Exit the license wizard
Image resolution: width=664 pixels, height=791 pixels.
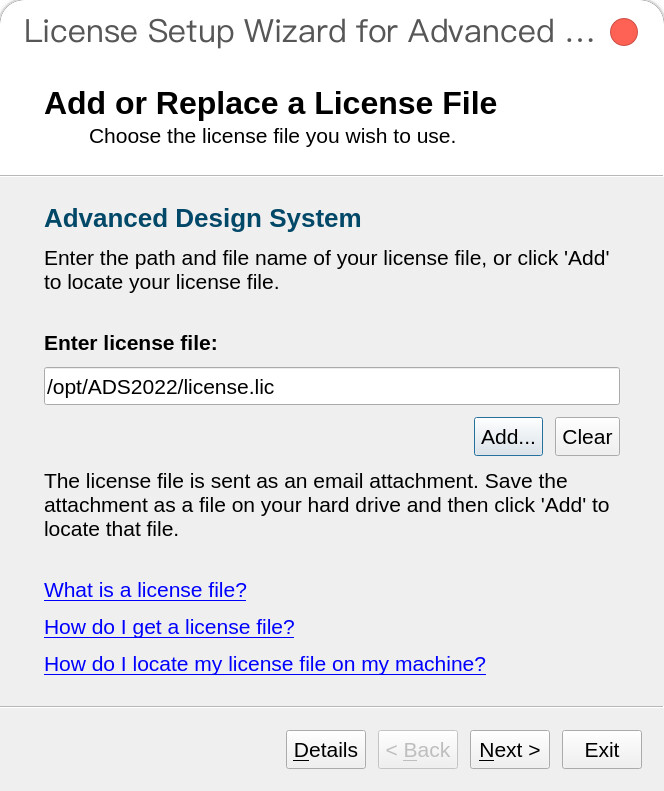(x=602, y=750)
